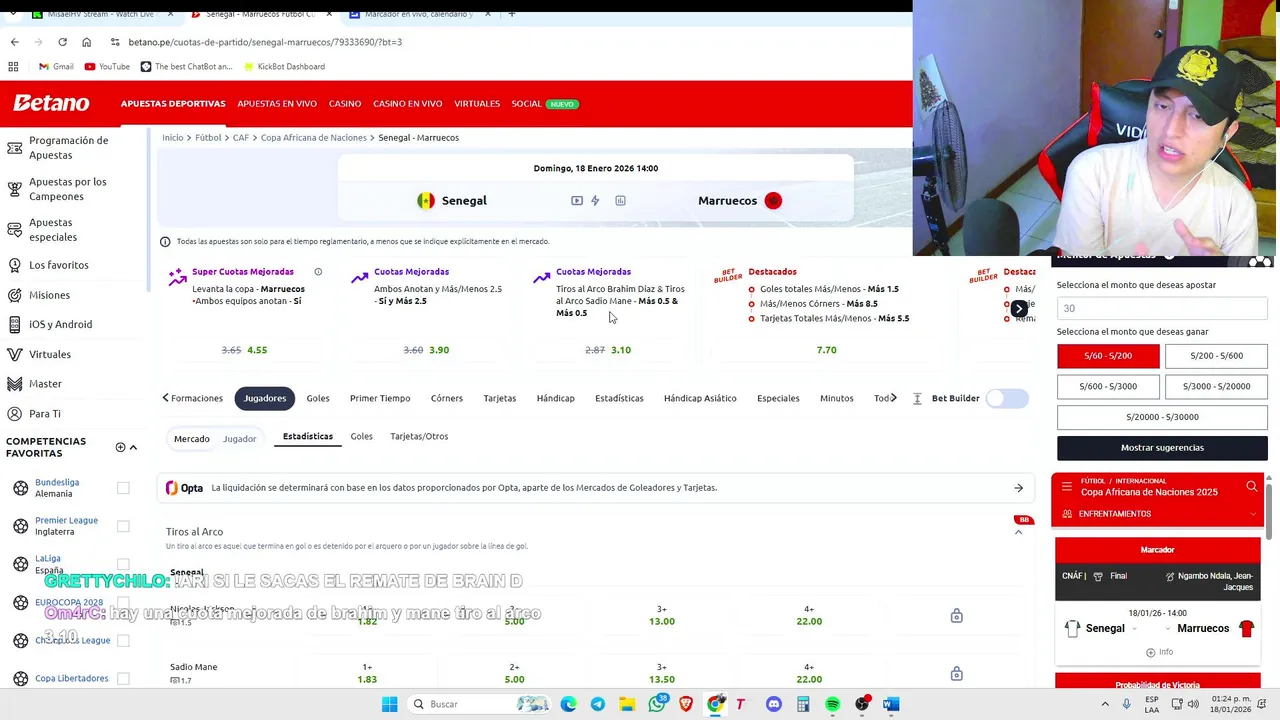The image size is (1280, 720).
Task: Click Info plus icon in Marcador widget
Action: pos(1150,652)
